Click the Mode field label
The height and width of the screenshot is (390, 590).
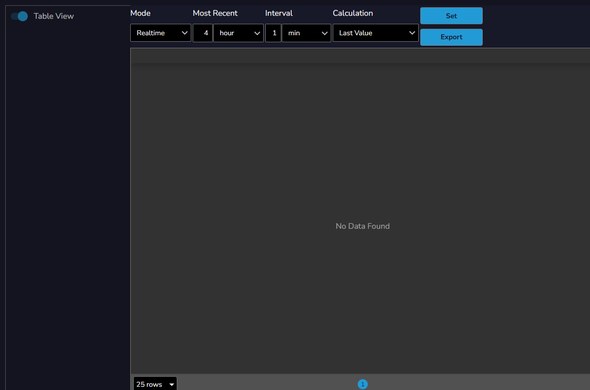pos(140,13)
